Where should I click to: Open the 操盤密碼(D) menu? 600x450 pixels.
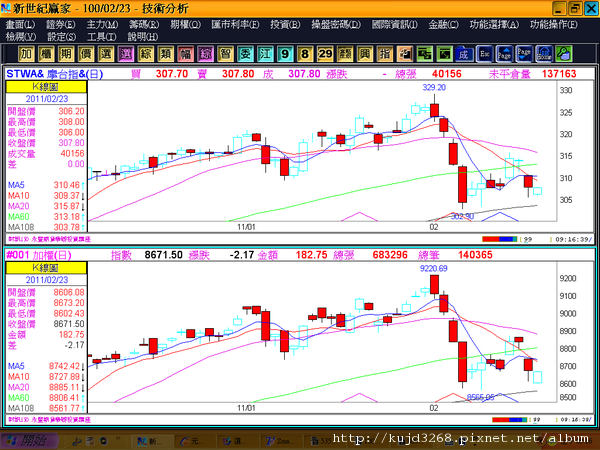point(336,24)
